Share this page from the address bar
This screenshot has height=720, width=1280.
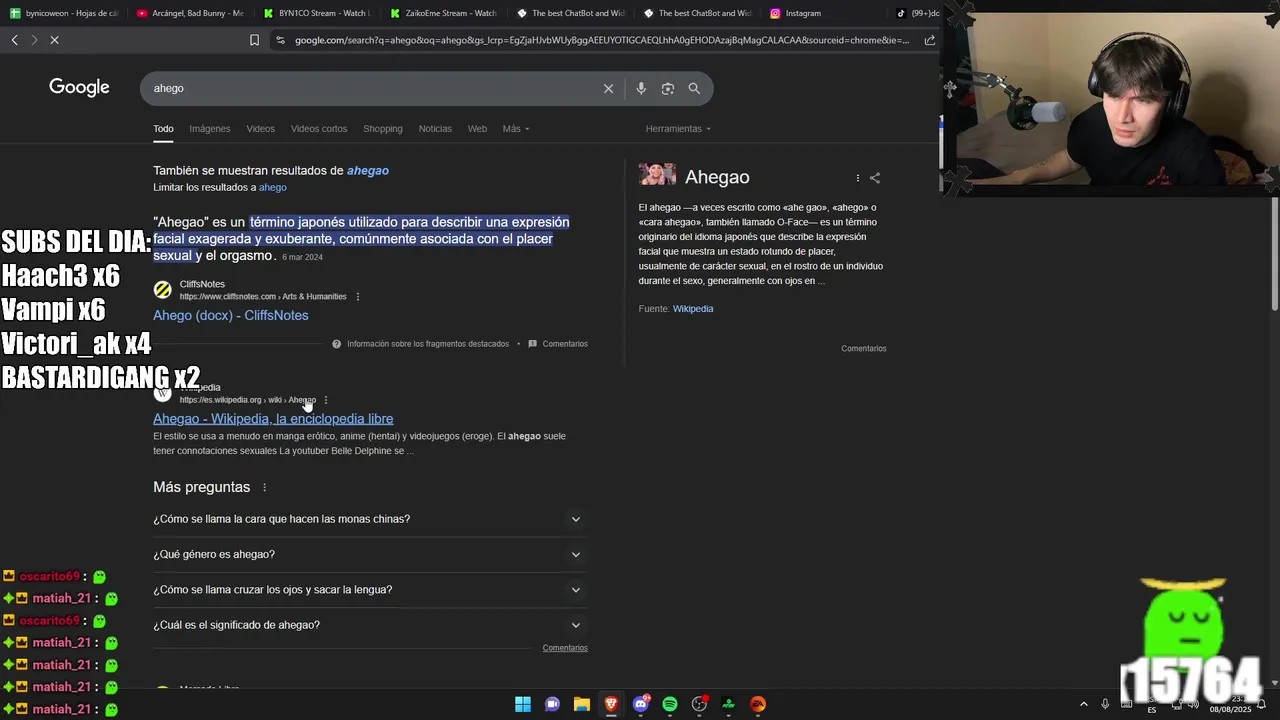(x=930, y=40)
